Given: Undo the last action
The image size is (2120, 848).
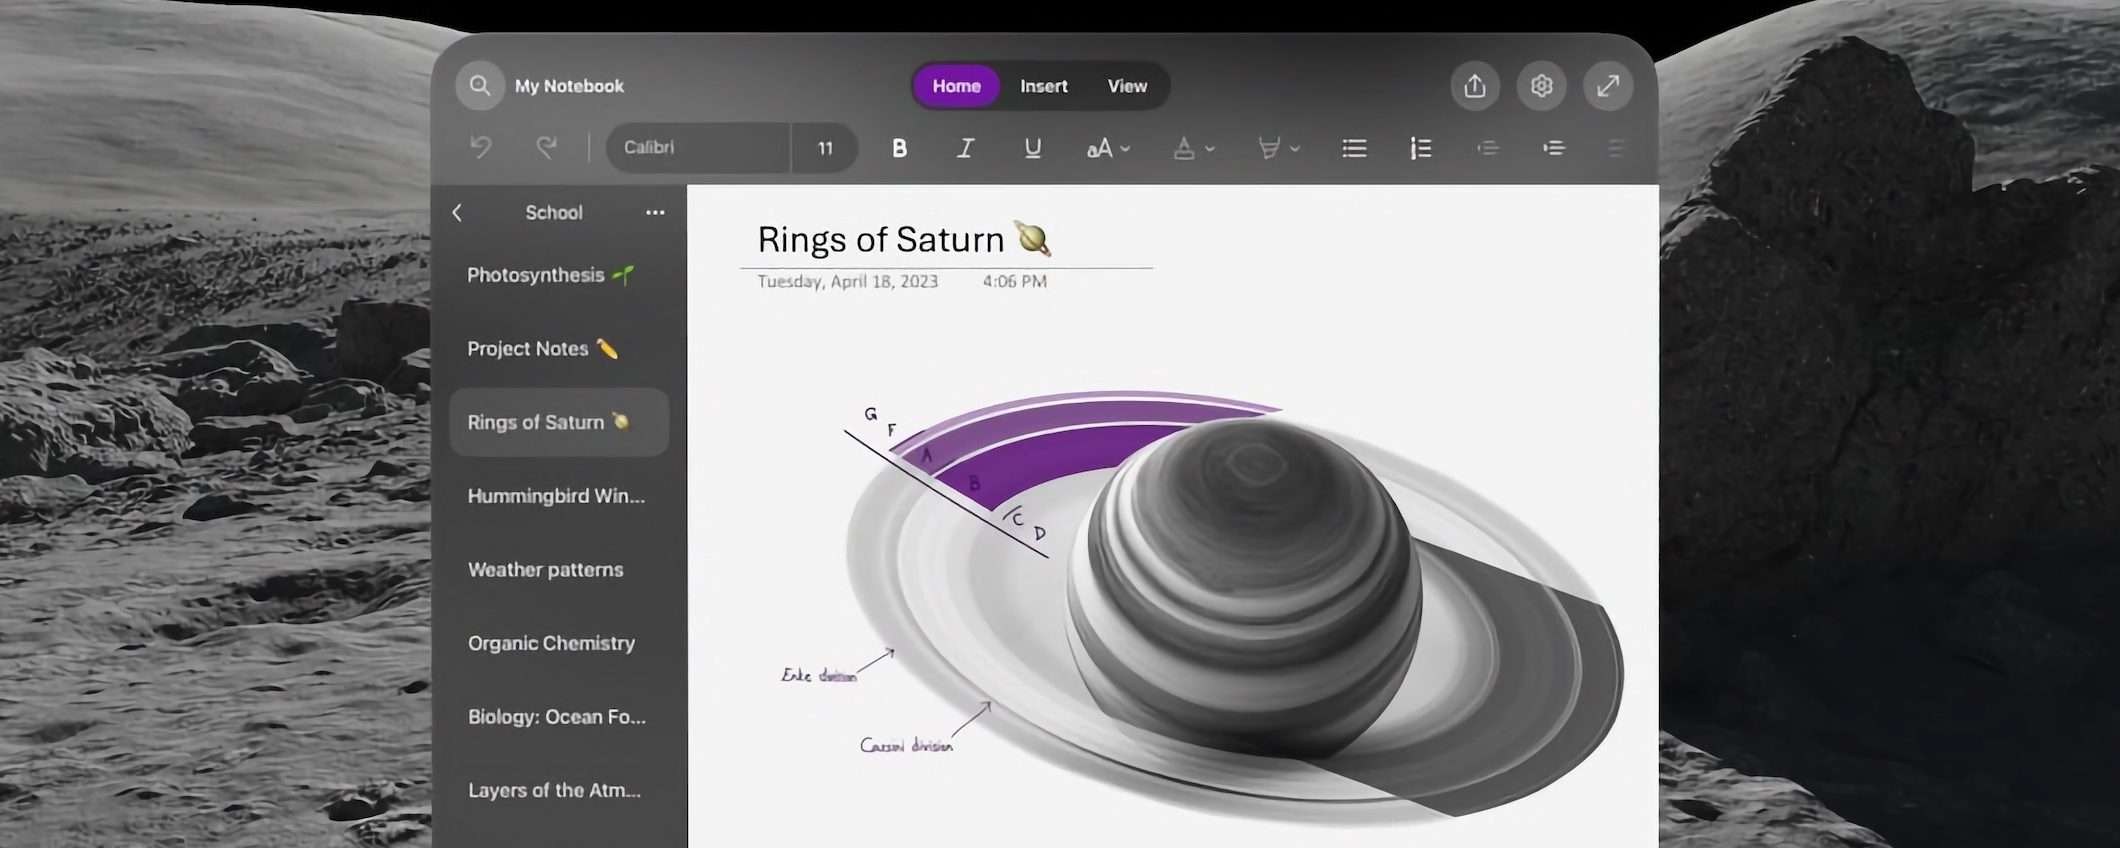Looking at the screenshot, I should coord(481,148).
